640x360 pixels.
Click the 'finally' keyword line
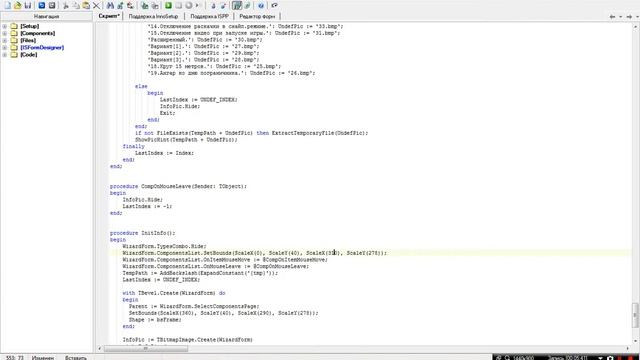point(133,146)
